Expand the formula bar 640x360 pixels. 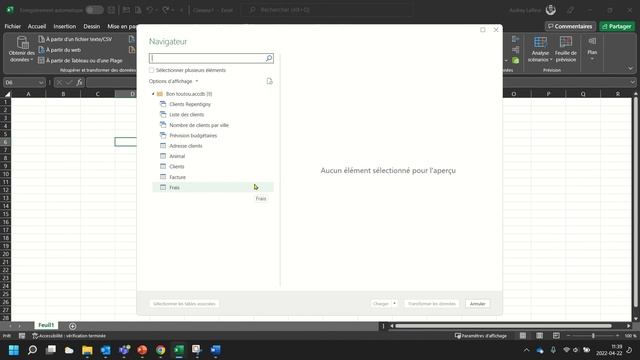click(x=632, y=82)
